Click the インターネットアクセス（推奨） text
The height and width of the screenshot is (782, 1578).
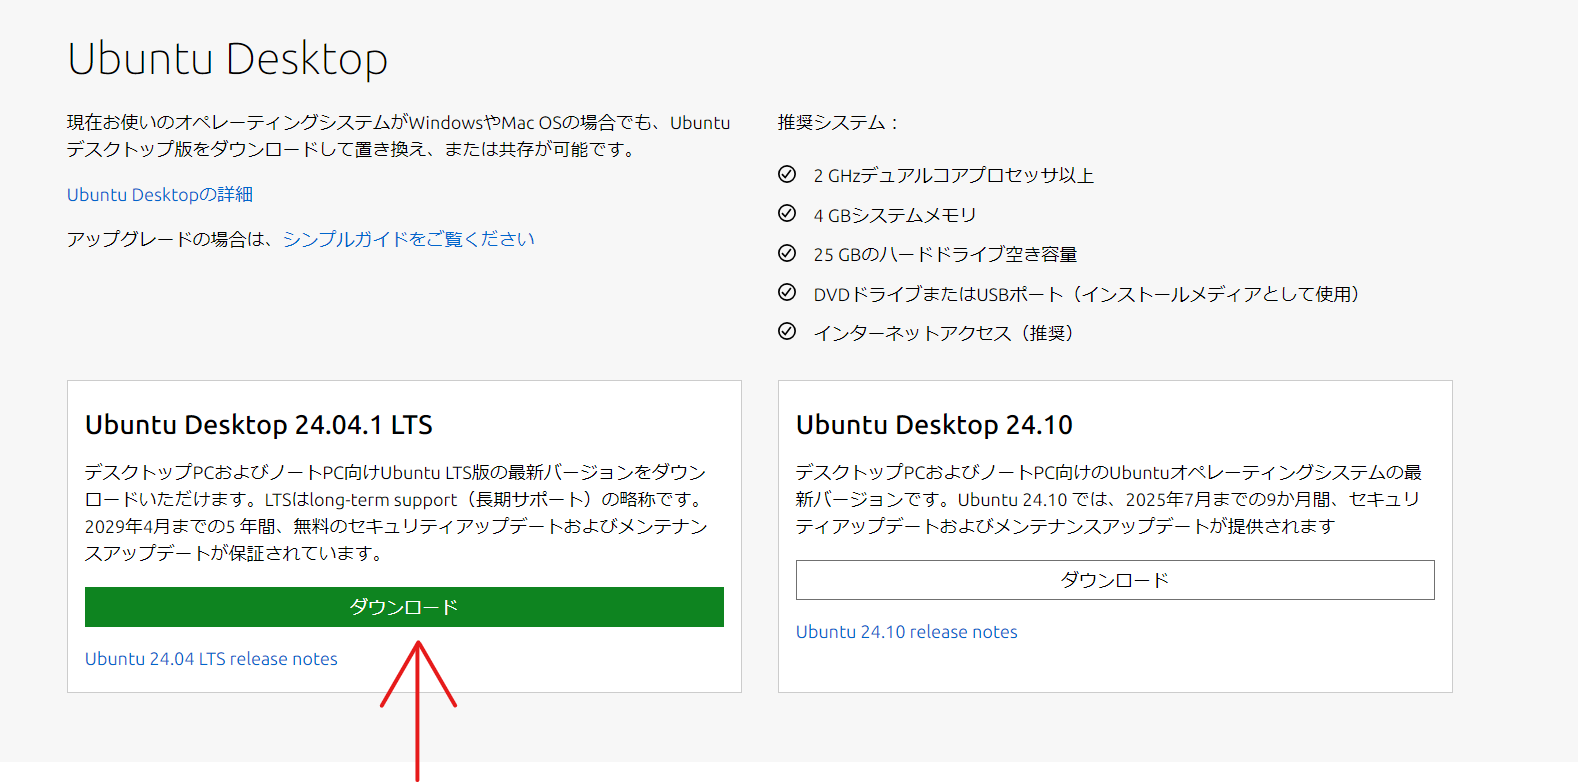click(944, 333)
